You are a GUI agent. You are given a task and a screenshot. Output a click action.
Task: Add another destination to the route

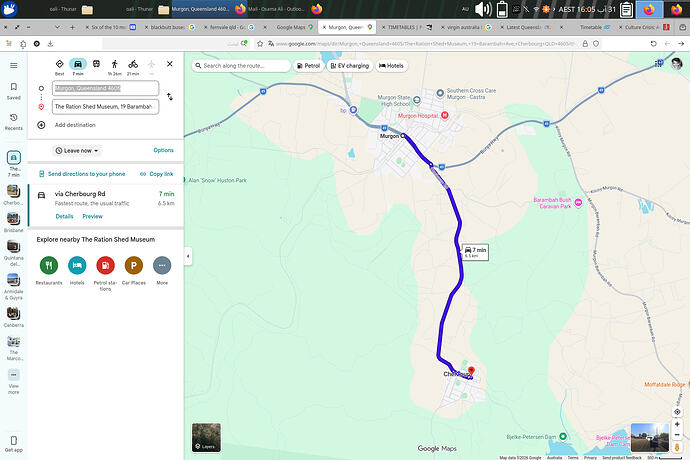click(x=75, y=125)
